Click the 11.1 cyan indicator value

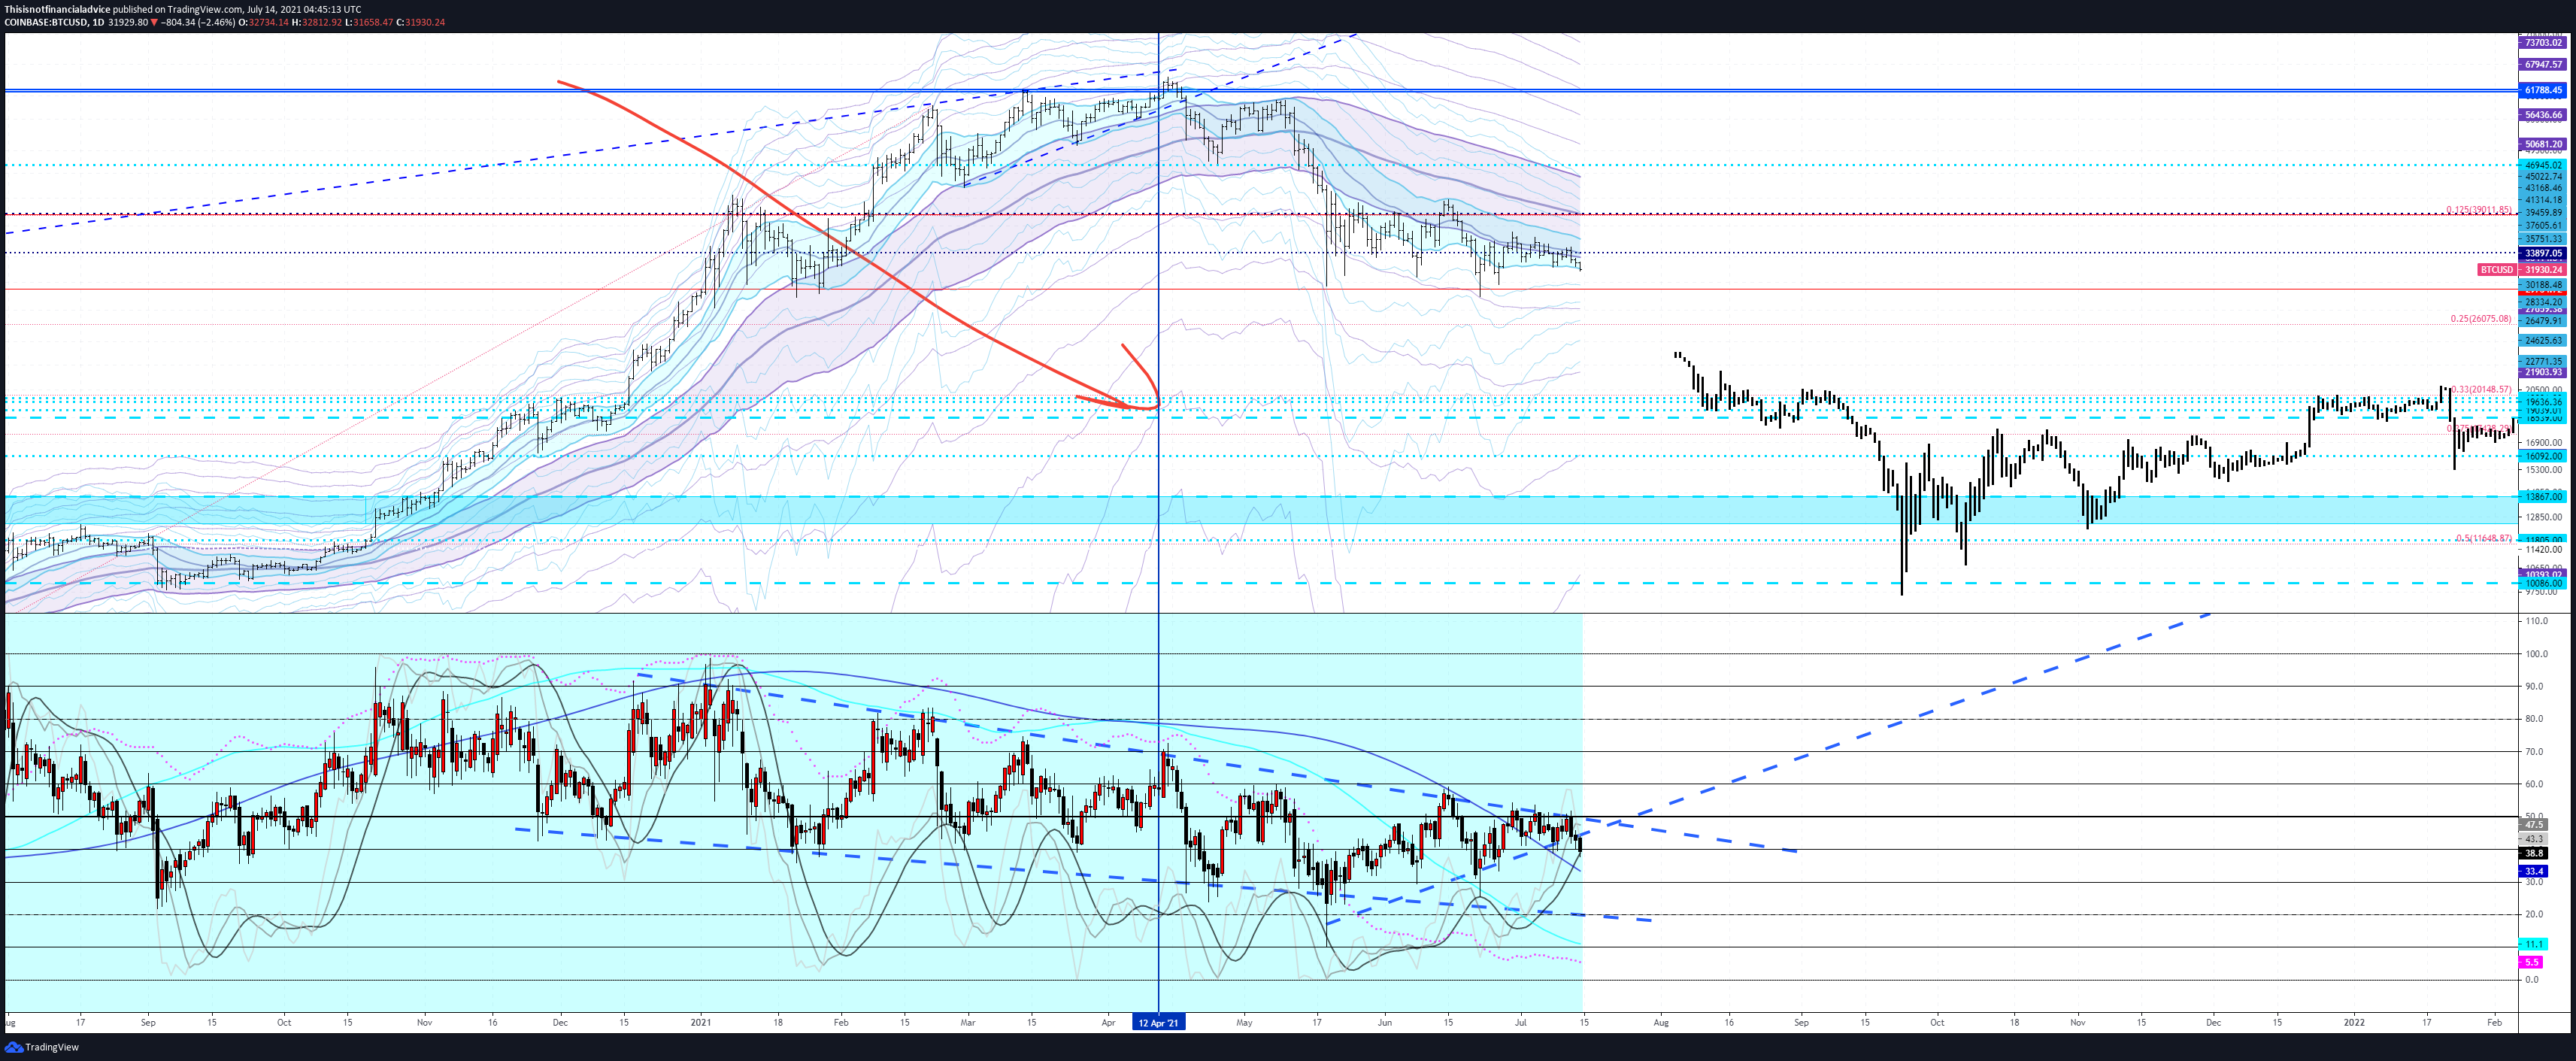pos(2534,944)
